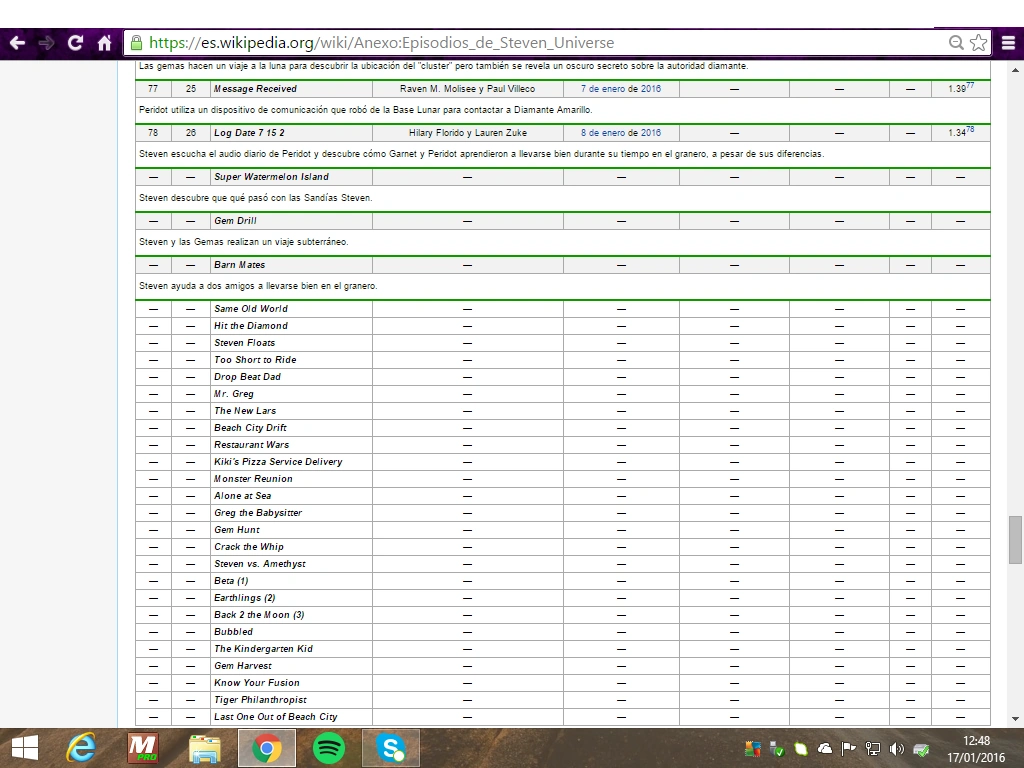
Task: Click the scrollbar down arrow
Action: (1015, 718)
